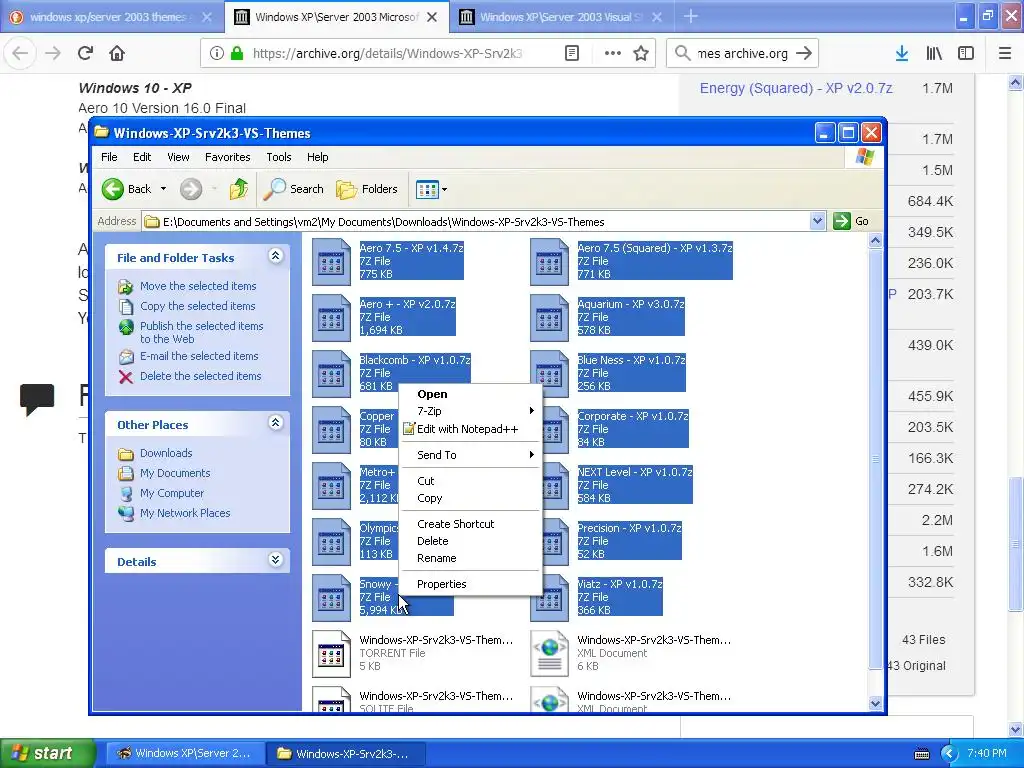Select the 6 KB XML Document icon
Screen dimensions: 1024x768
549,654
